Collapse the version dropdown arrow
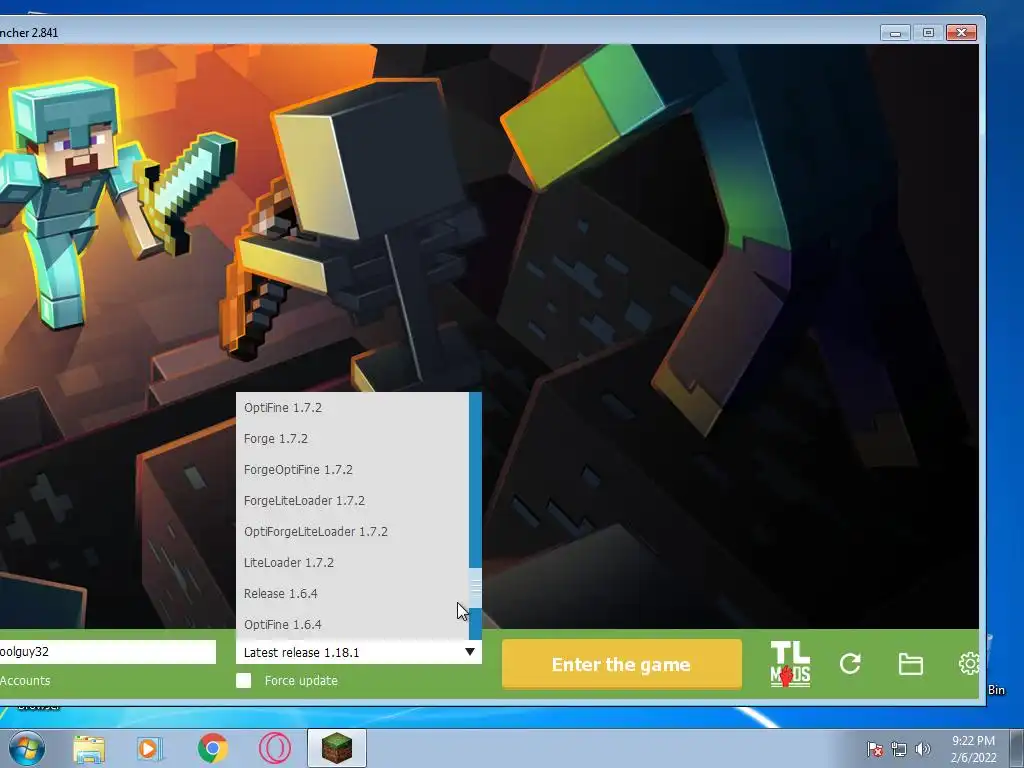The image size is (1024, 768). coord(470,652)
